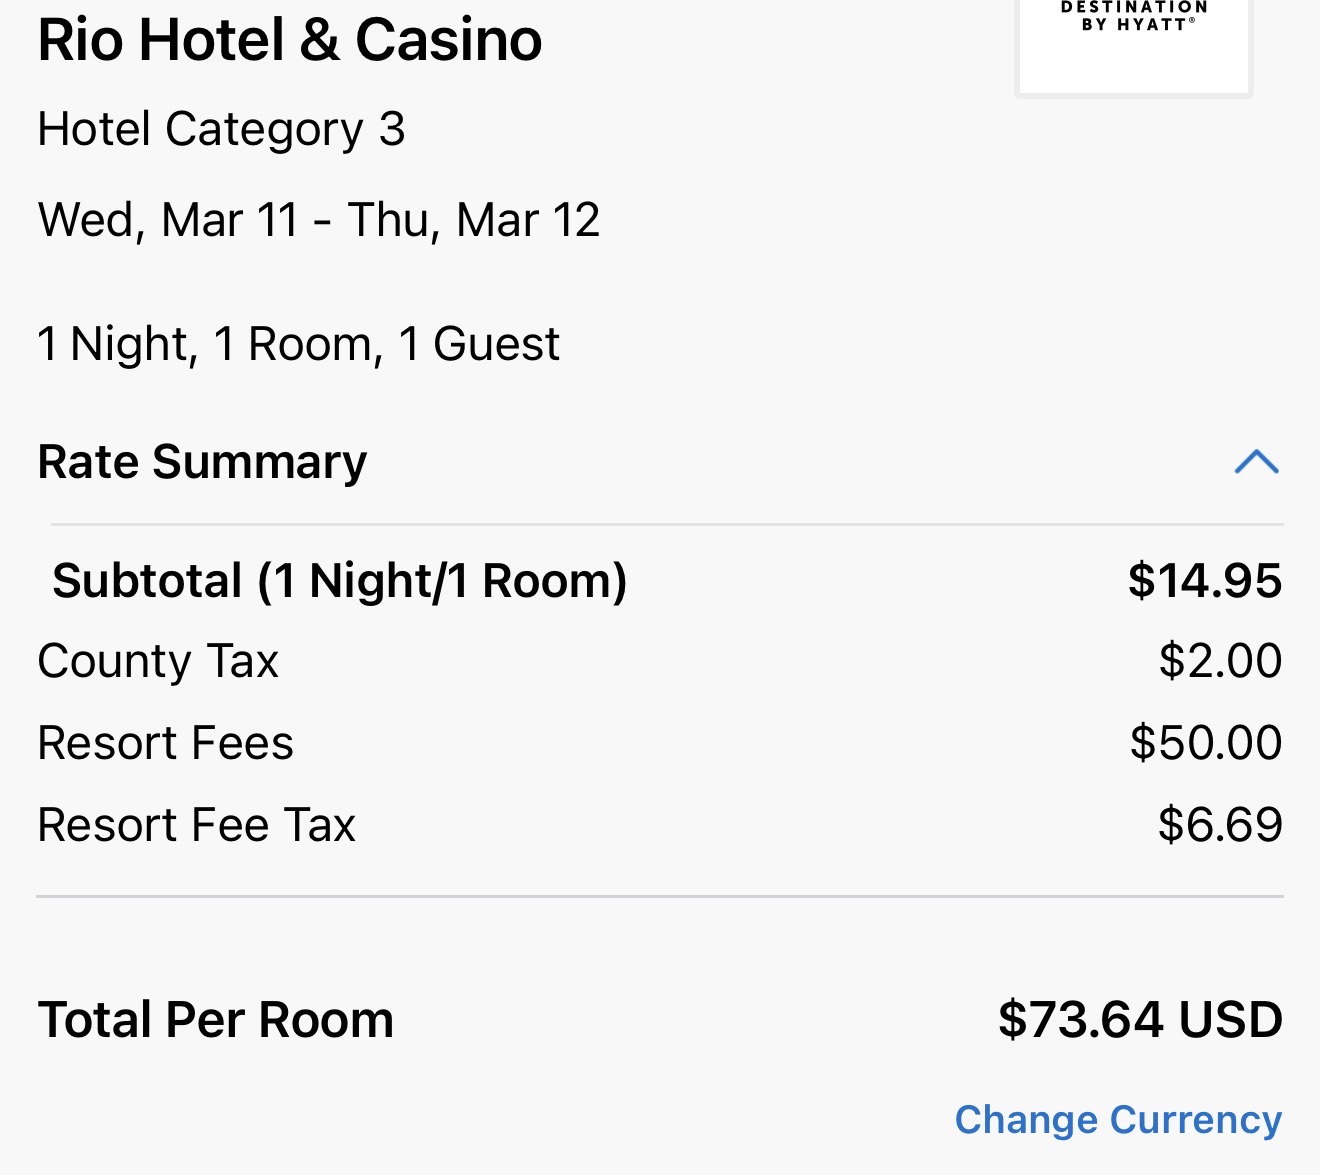Click the $2.00 county tax amount
Screen dimensions: 1320x1175
[1219, 662]
